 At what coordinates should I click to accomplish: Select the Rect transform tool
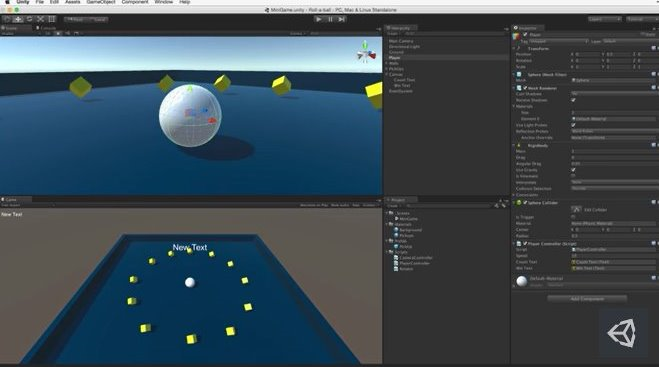52,19
